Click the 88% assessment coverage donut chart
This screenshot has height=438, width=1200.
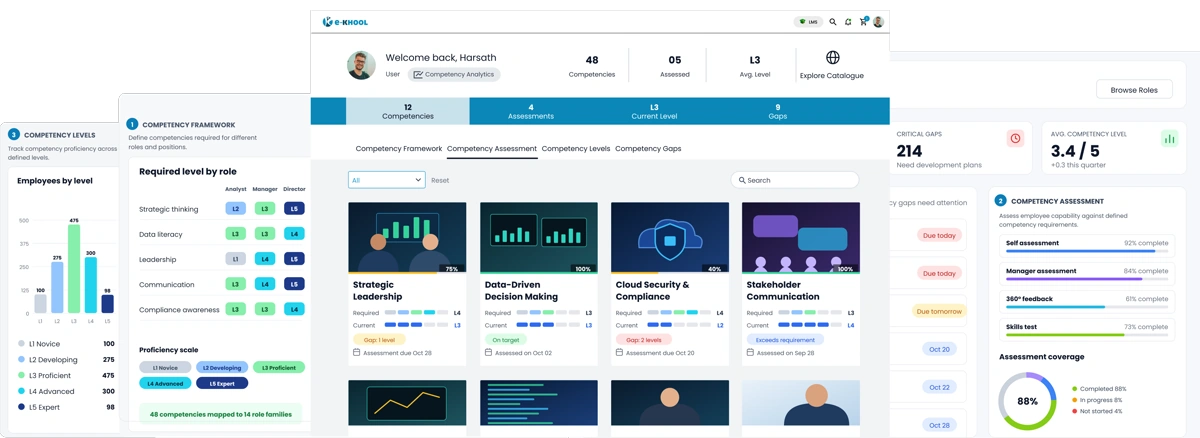1027,401
